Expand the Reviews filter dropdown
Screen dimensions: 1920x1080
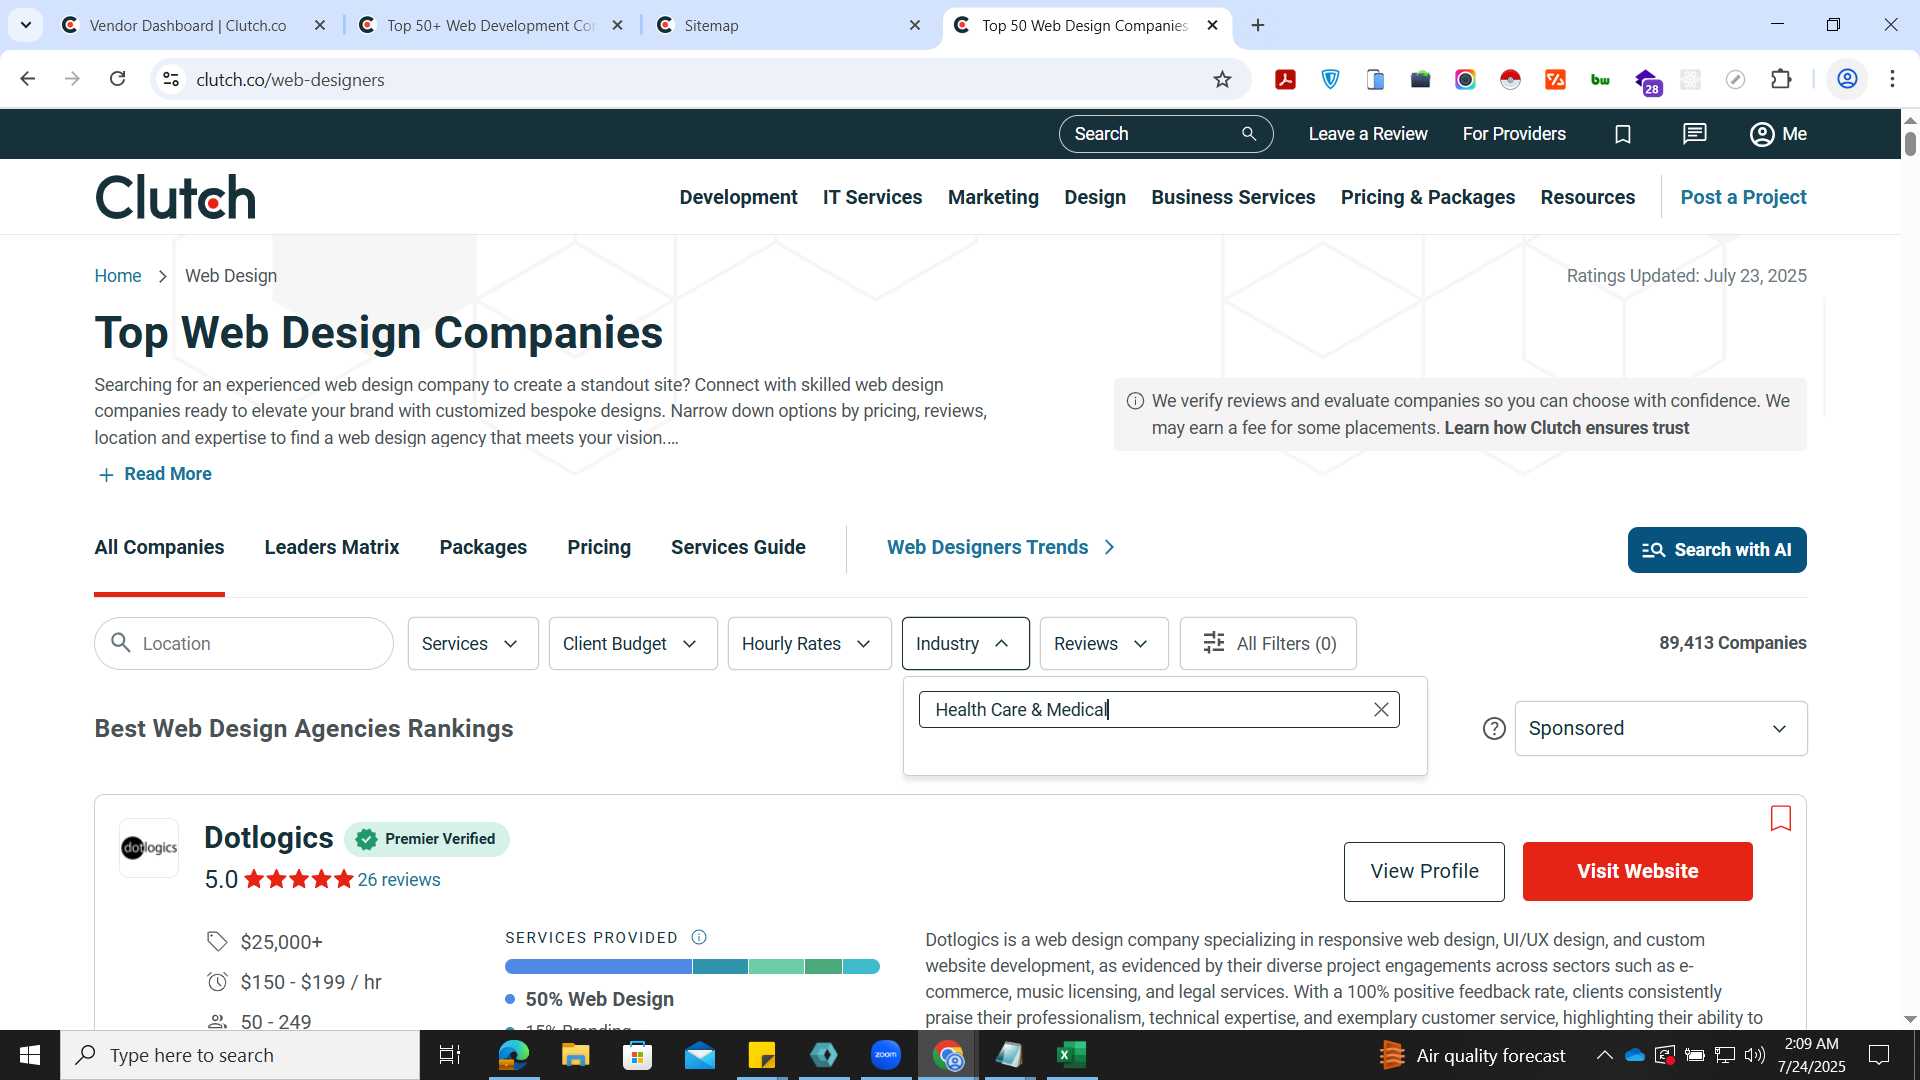(x=1104, y=644)
